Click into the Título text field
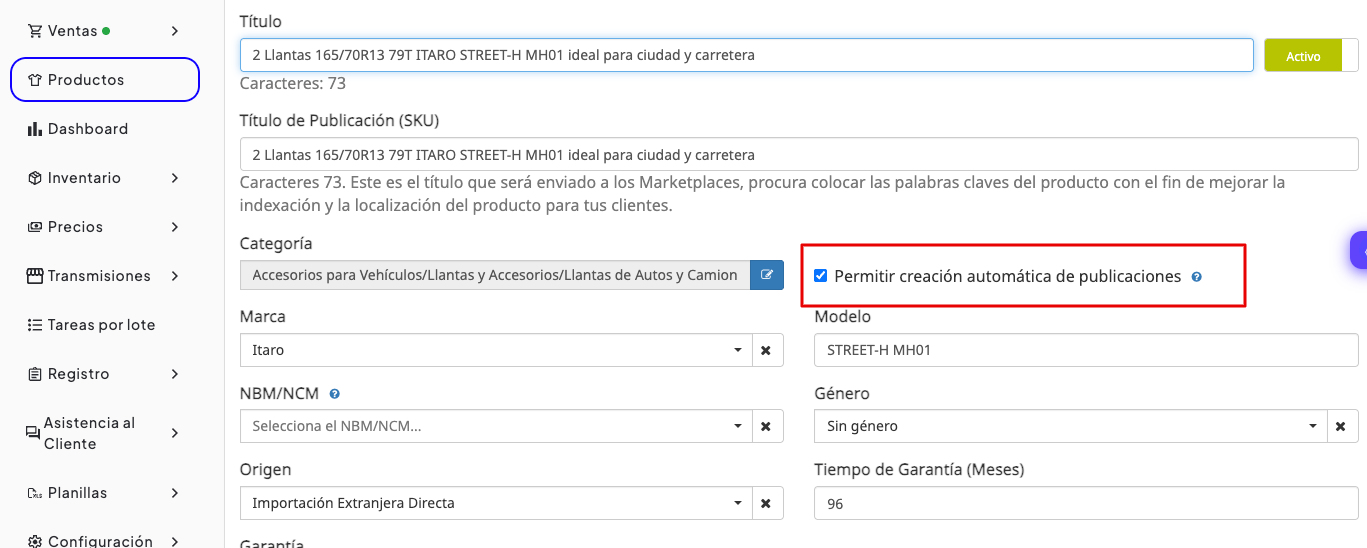This screenshot has width=1367, height=548. (747, 55)
